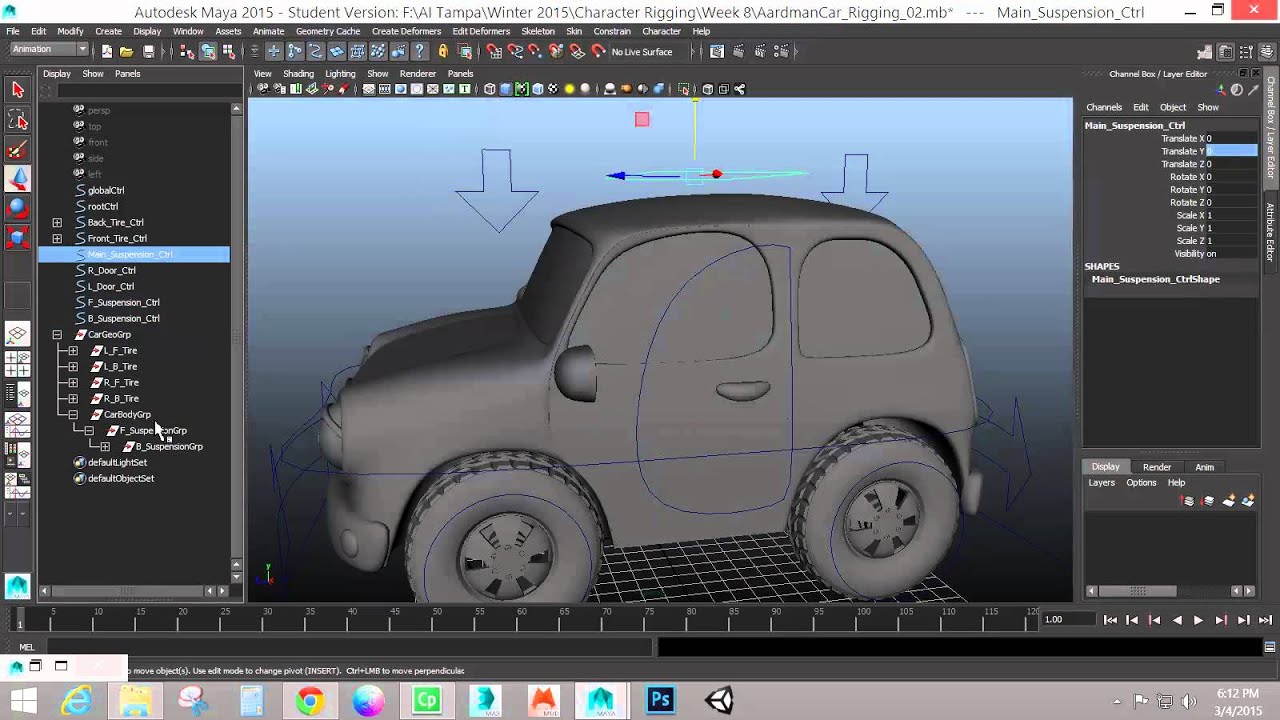Toggle use all lights yellow bulb icon
This screenshot has width=1280, height=720.
pos(569,89)
